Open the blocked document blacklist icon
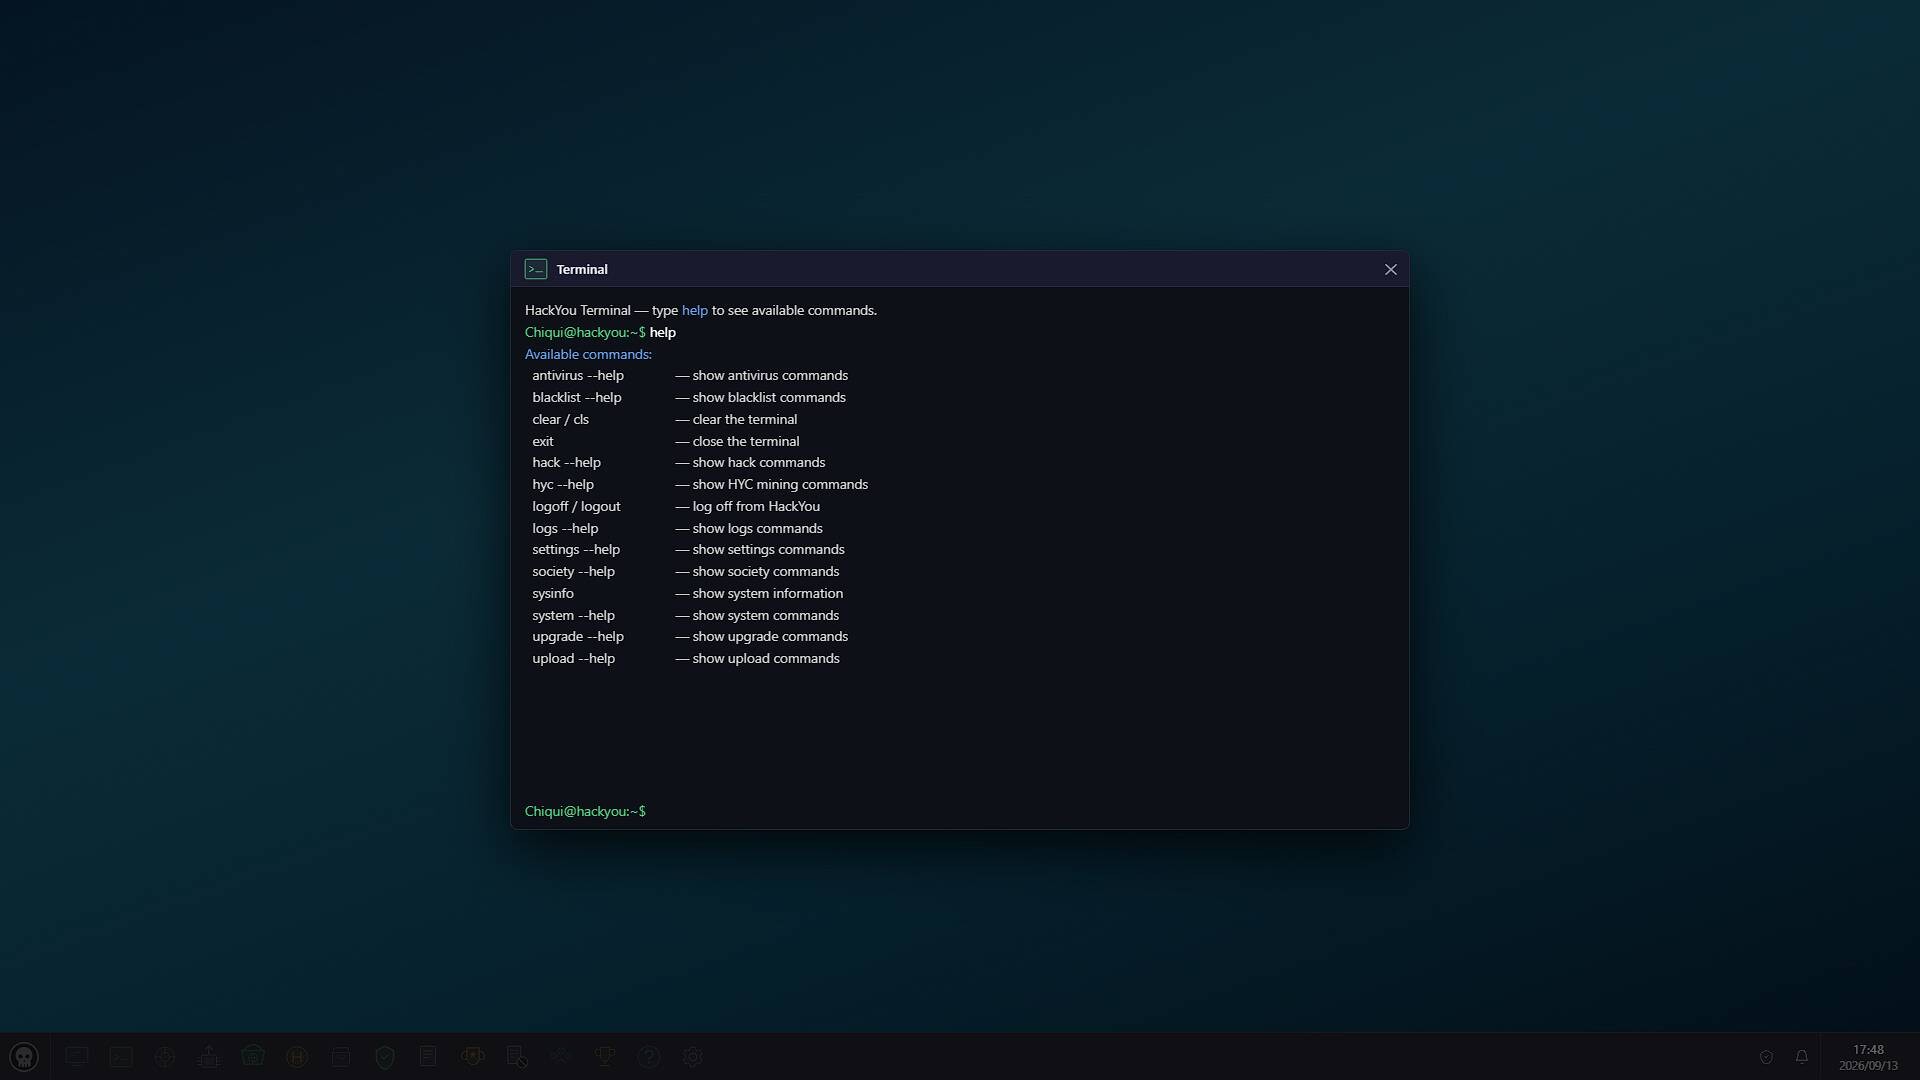The image size is (1920, 1080). tap(517, 1057)
